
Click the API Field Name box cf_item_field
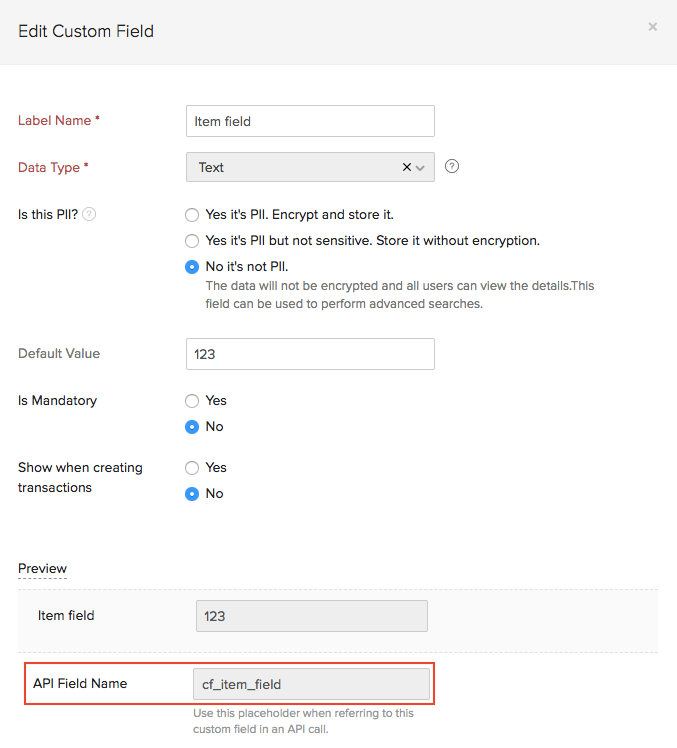coord(311,685)
